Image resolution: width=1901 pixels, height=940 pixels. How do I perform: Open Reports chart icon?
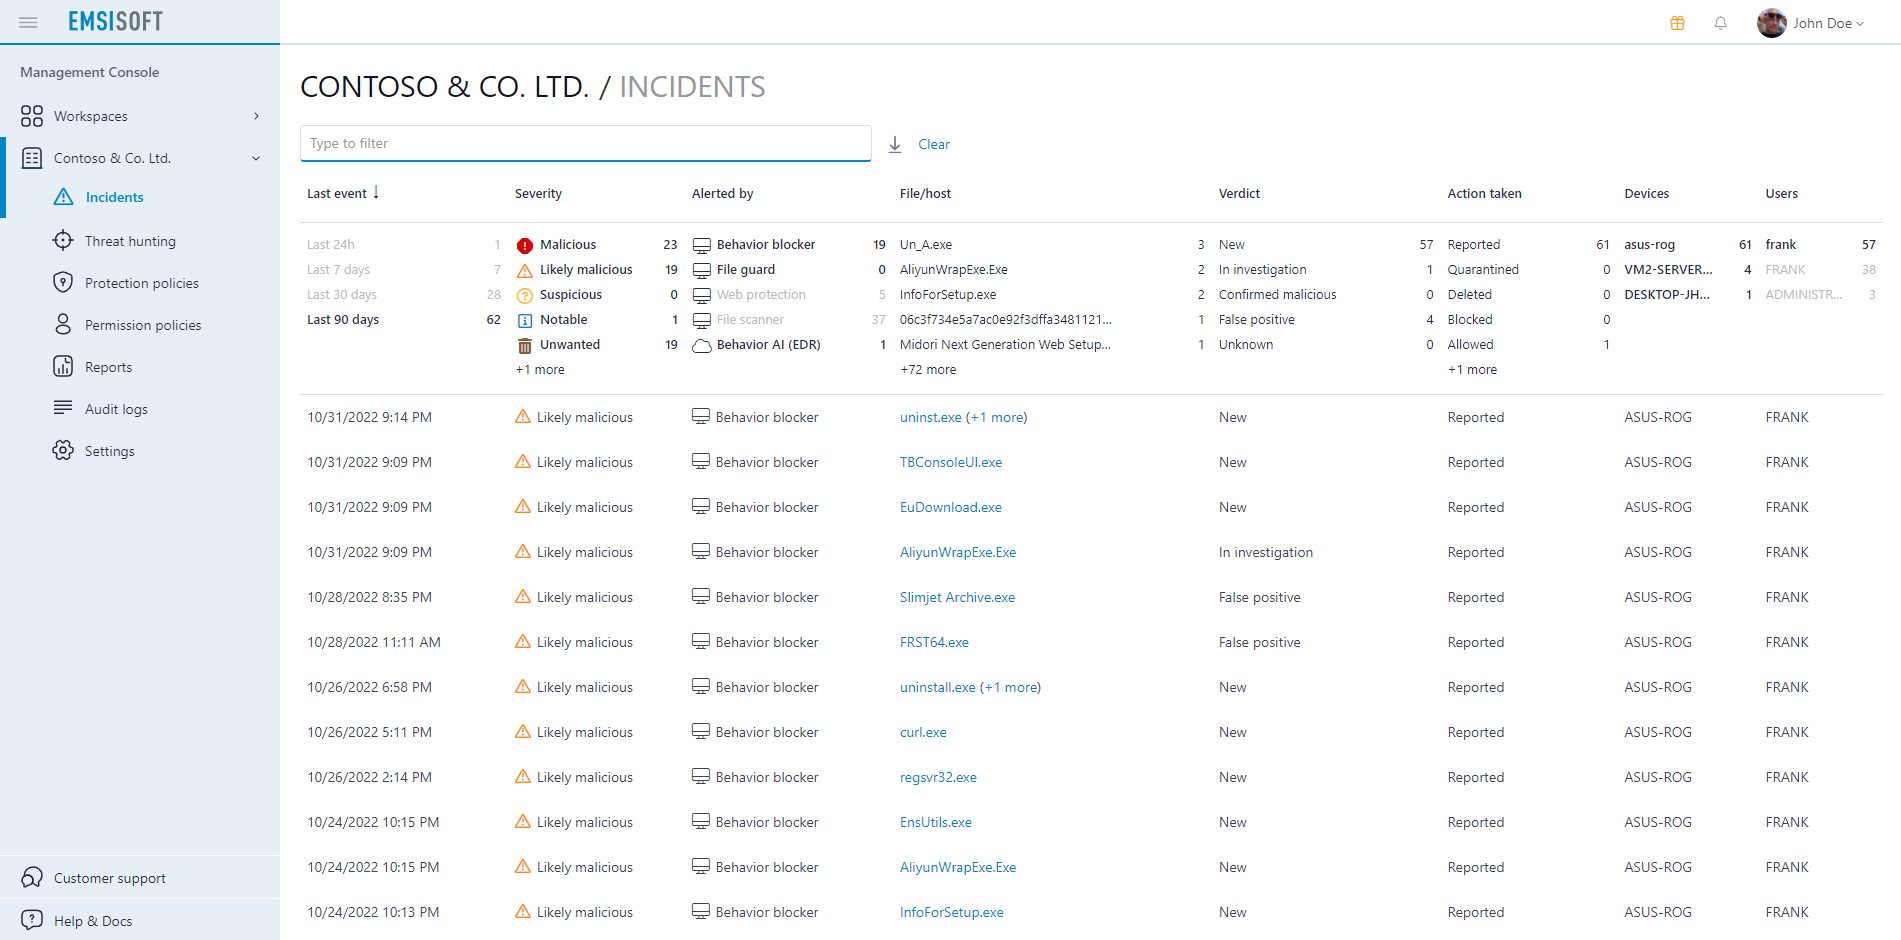pyautogui.click(x=63, y=366)
